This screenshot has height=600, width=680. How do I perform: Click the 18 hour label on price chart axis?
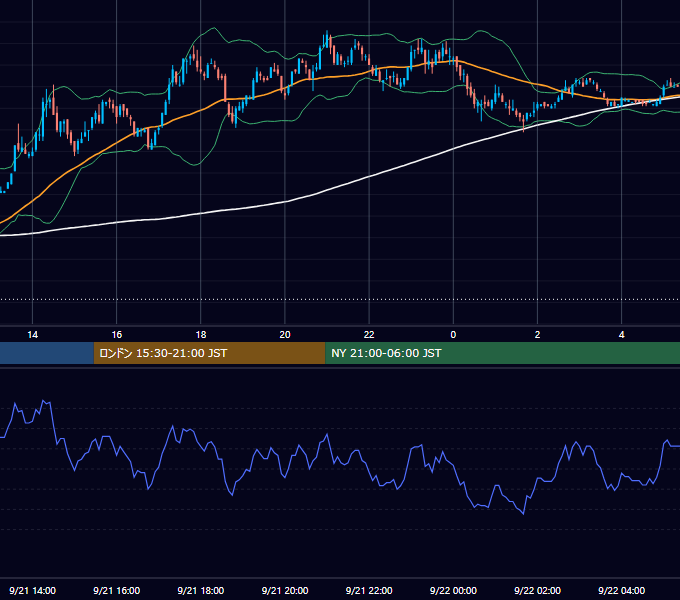[x=201, y=335]
